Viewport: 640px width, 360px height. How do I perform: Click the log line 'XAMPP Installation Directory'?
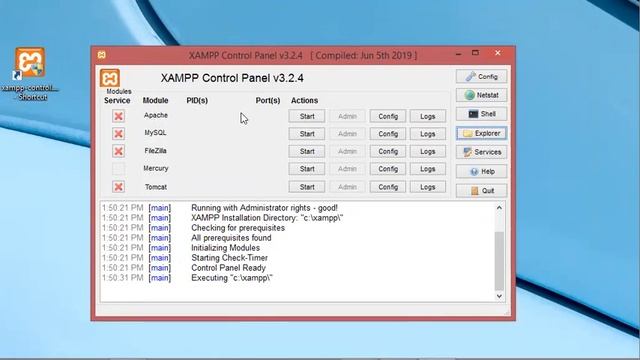pos(267,218)
